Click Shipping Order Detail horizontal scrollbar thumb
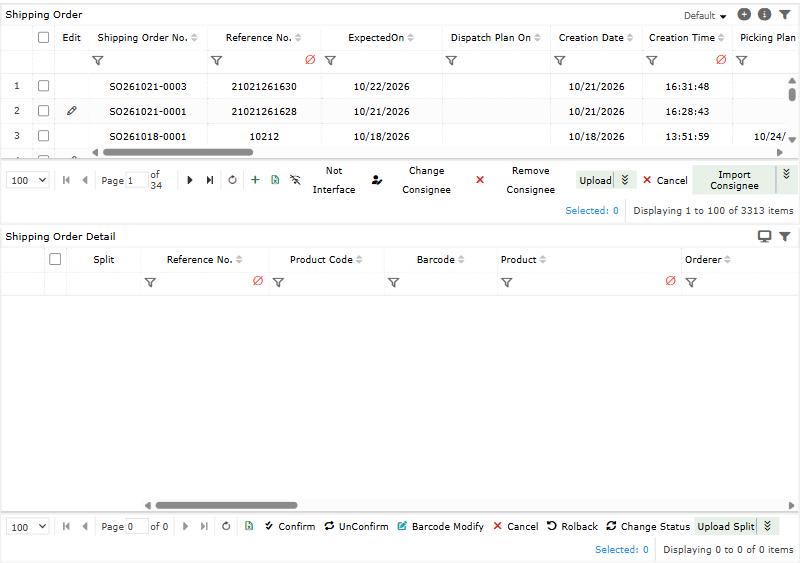This screenshot has height=563, width=800. 227,505
